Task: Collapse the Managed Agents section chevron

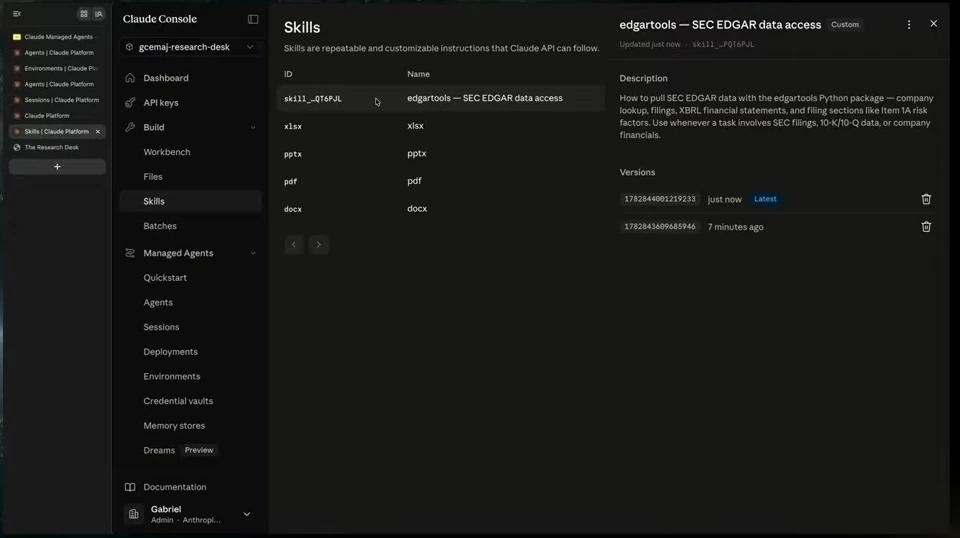Action: [x=253, y=253]
